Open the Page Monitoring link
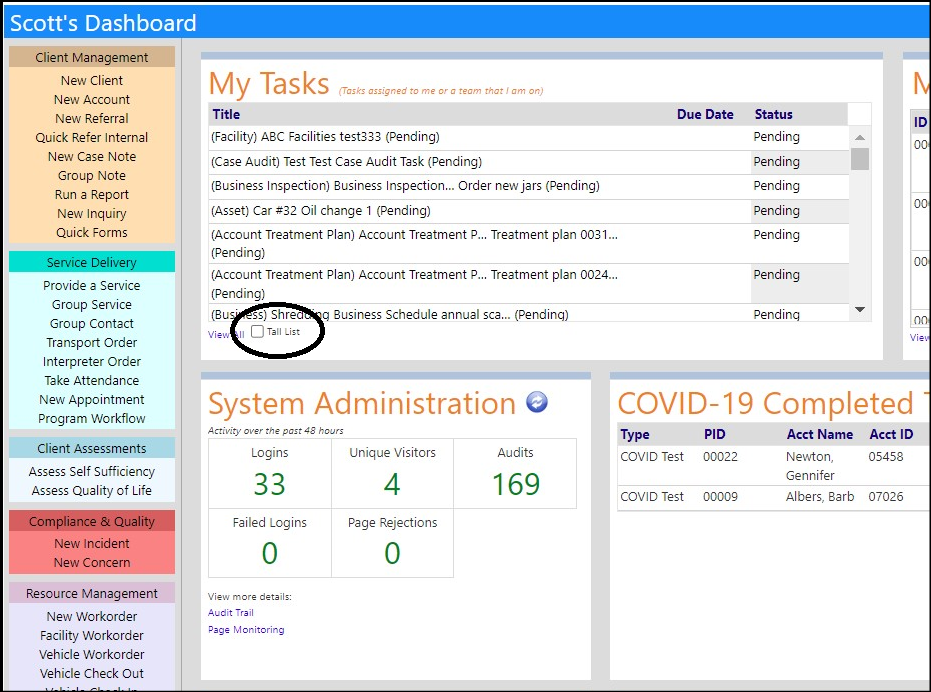The width and height of the screenshot is (931, 692). point(246,630)
